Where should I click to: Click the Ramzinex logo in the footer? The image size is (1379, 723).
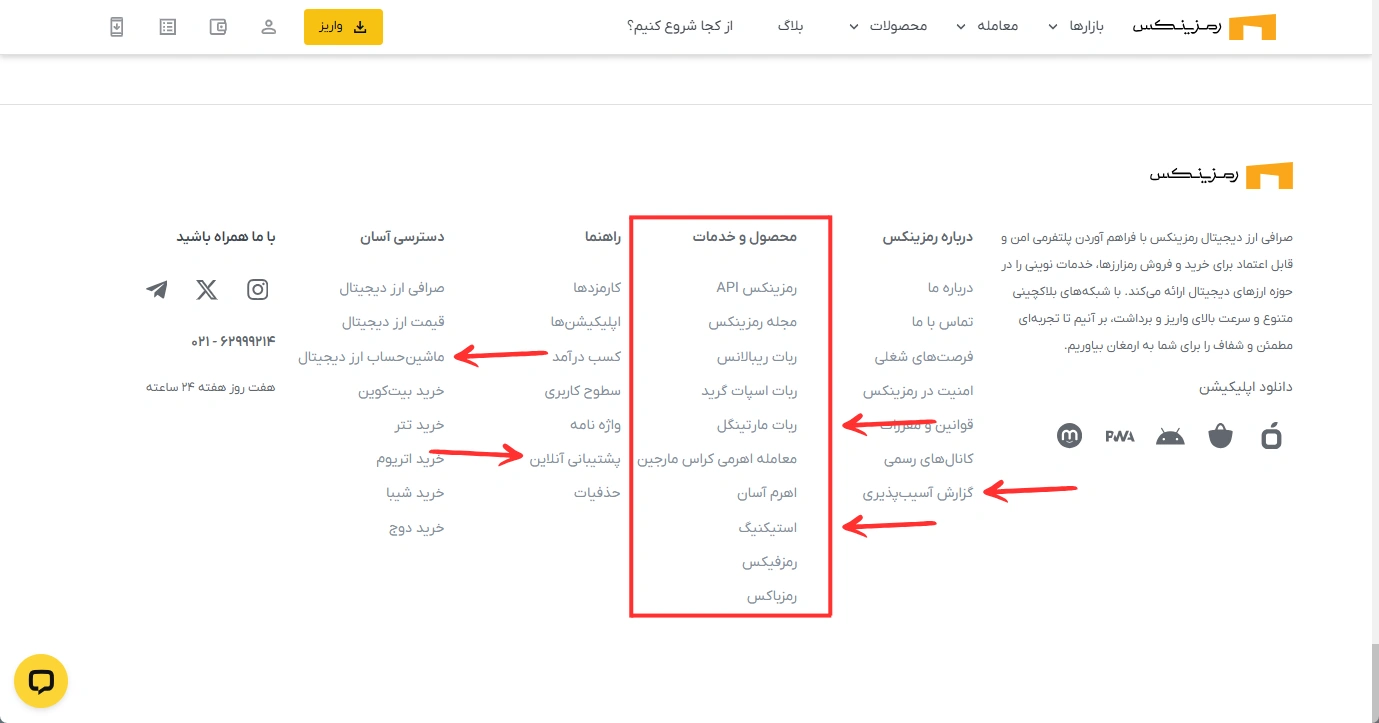click(x=1221, y=175)
